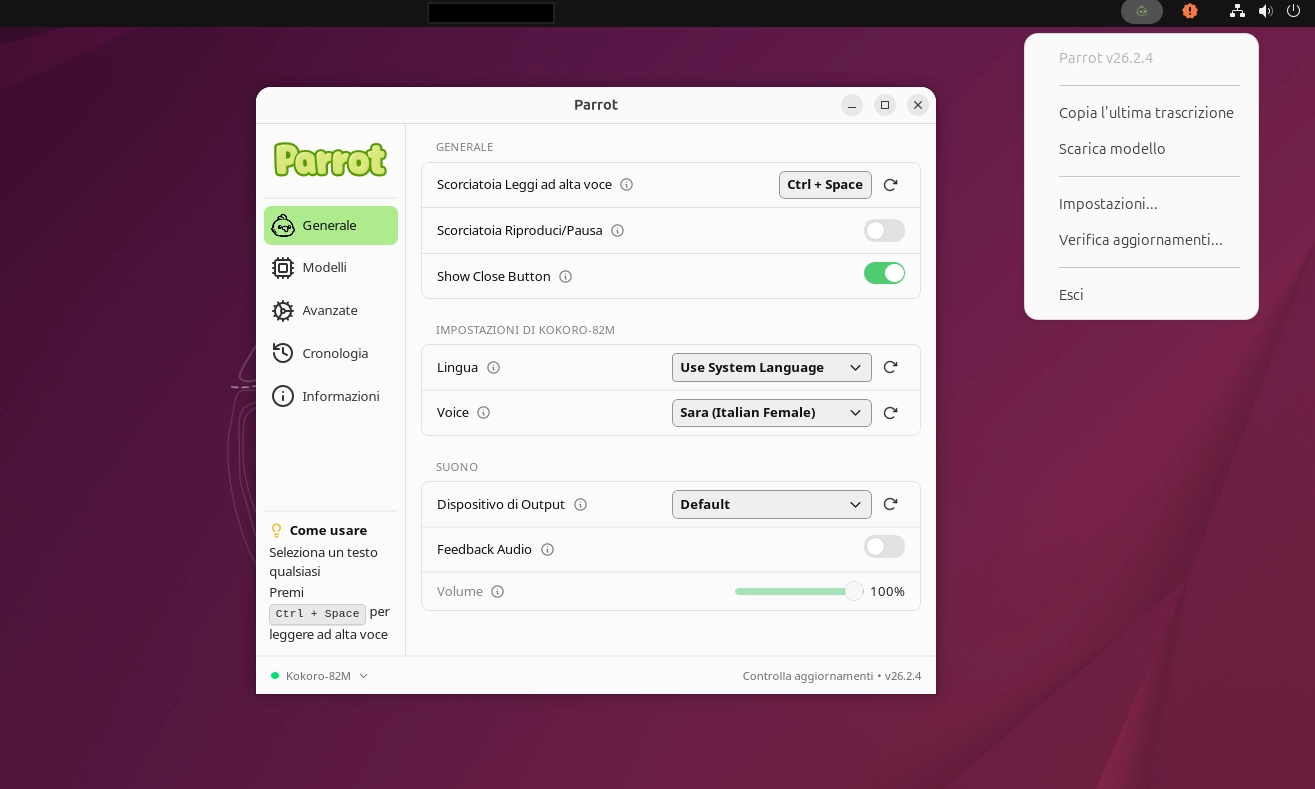Open the Cronologia section

335,353
